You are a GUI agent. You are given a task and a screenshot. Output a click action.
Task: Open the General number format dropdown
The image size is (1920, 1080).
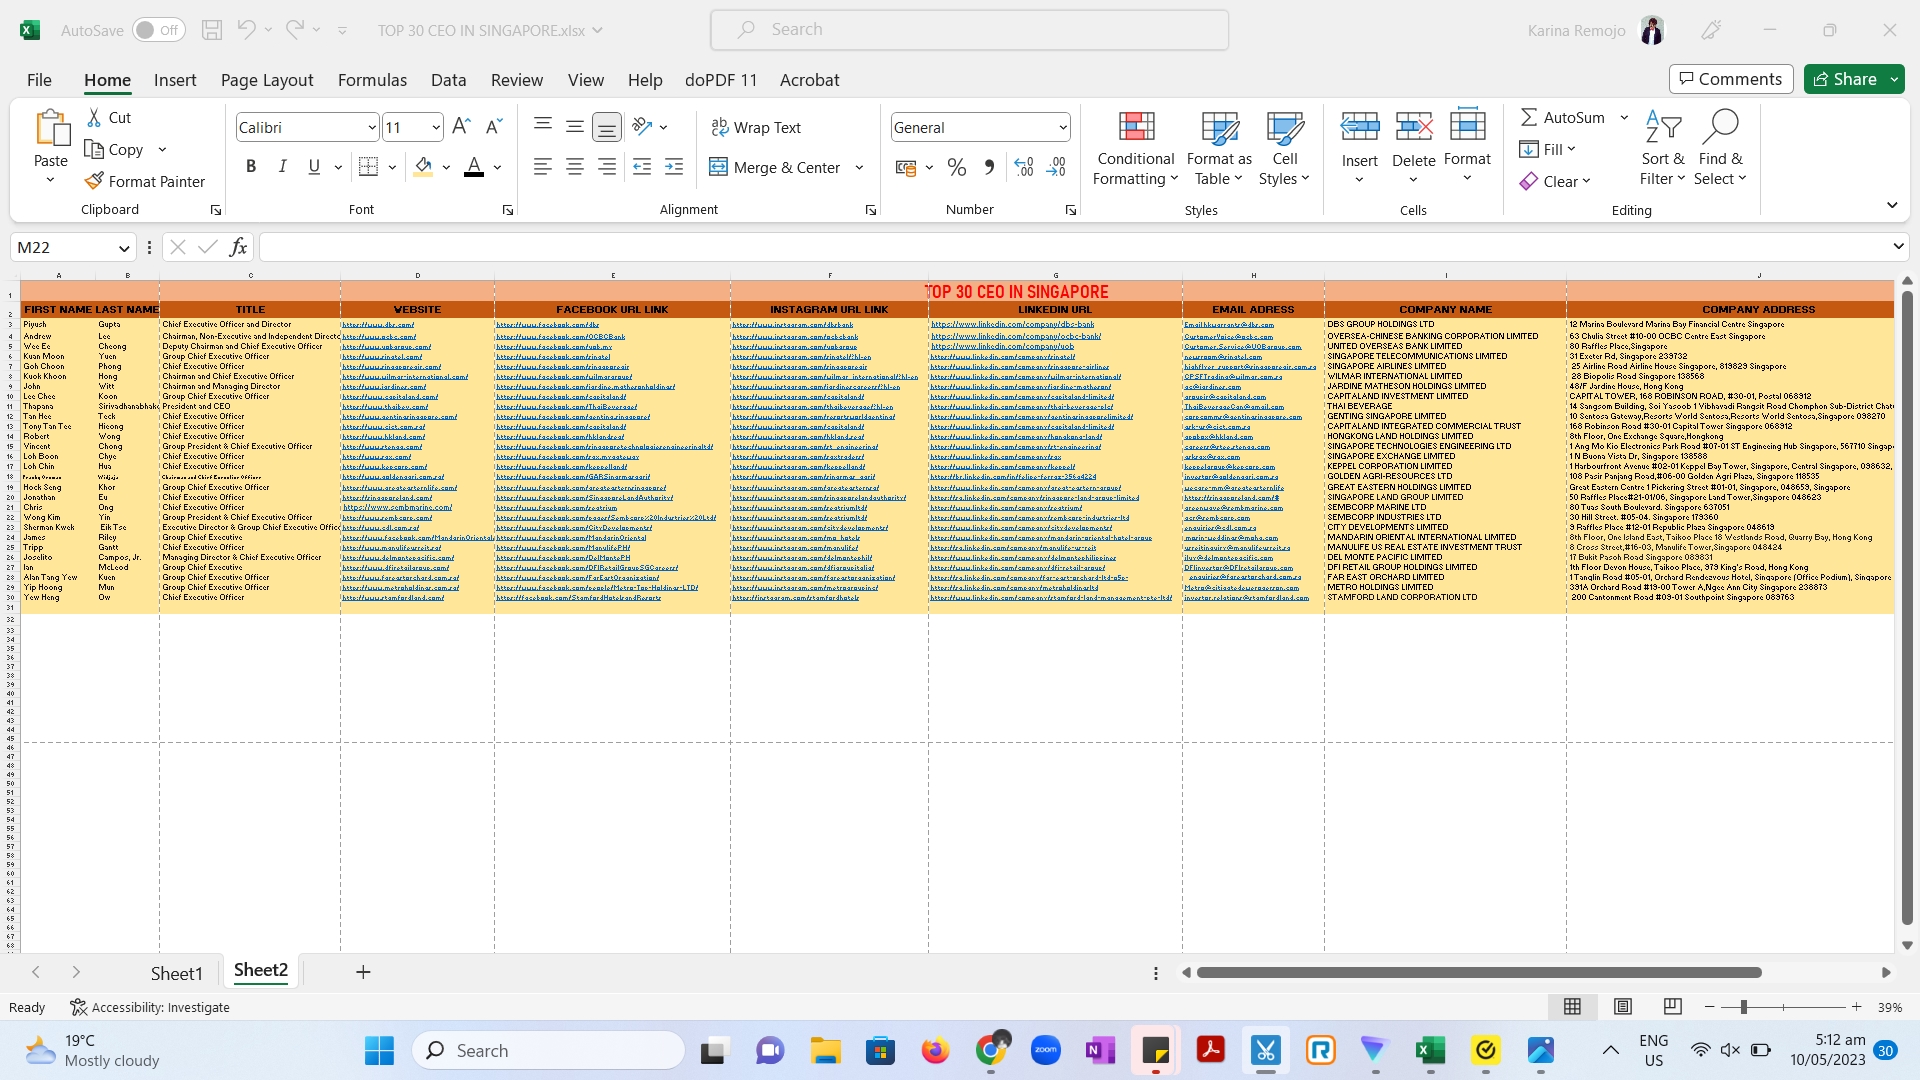point(1062,127)
